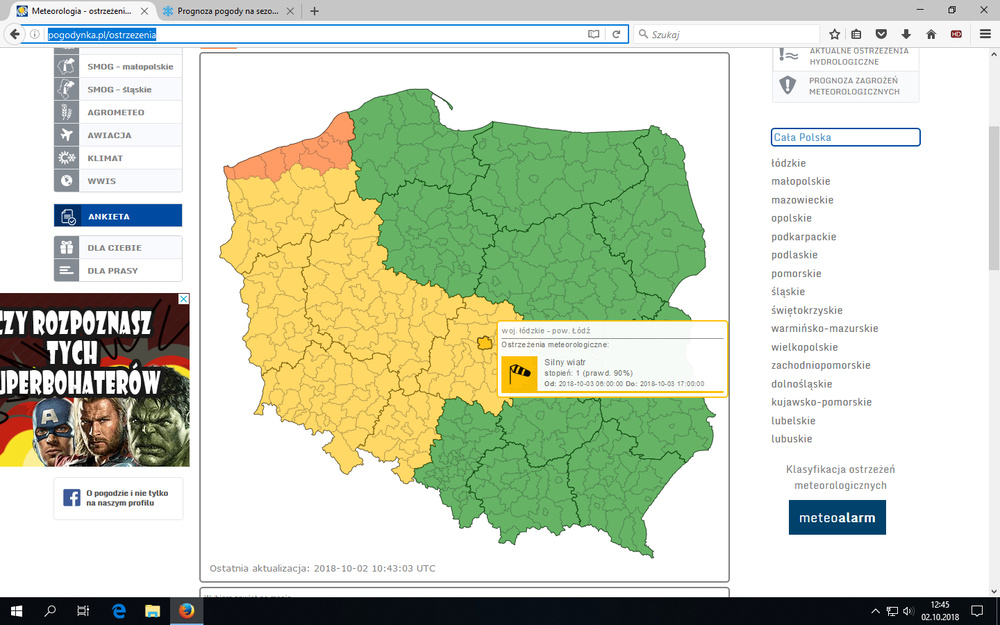The image size is (1000, 625).
Task: Switch to the Prognoza pogody tab
Action: click(228, 11)
